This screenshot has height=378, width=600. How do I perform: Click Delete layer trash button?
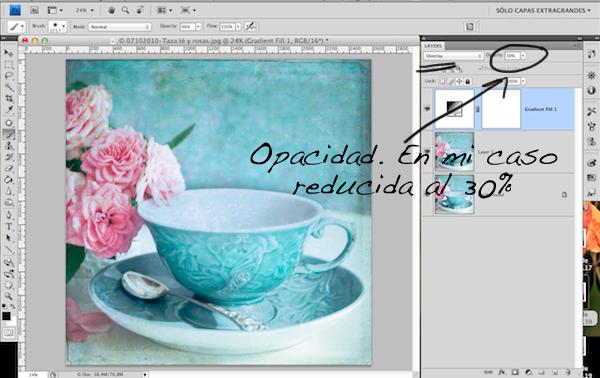click(568, 372)
